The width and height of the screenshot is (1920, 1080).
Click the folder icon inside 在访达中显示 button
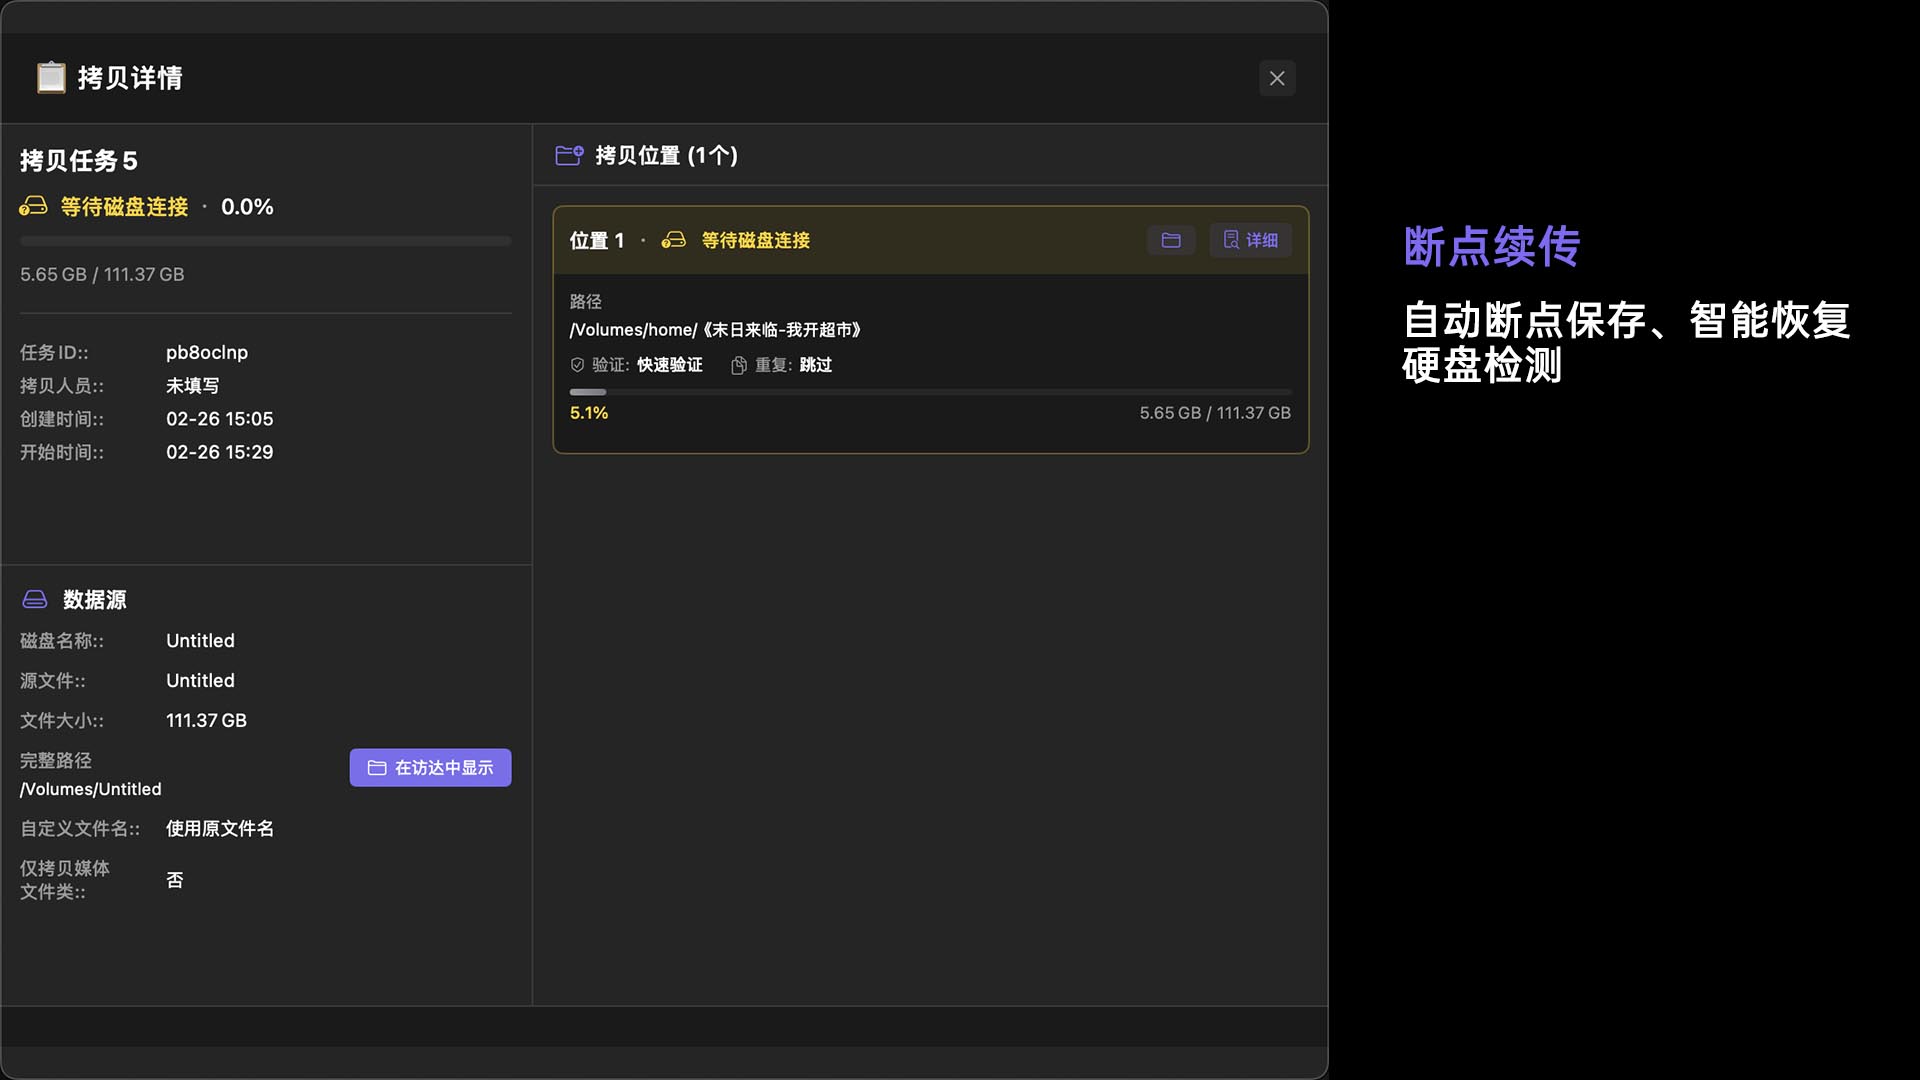pos(376,767)
